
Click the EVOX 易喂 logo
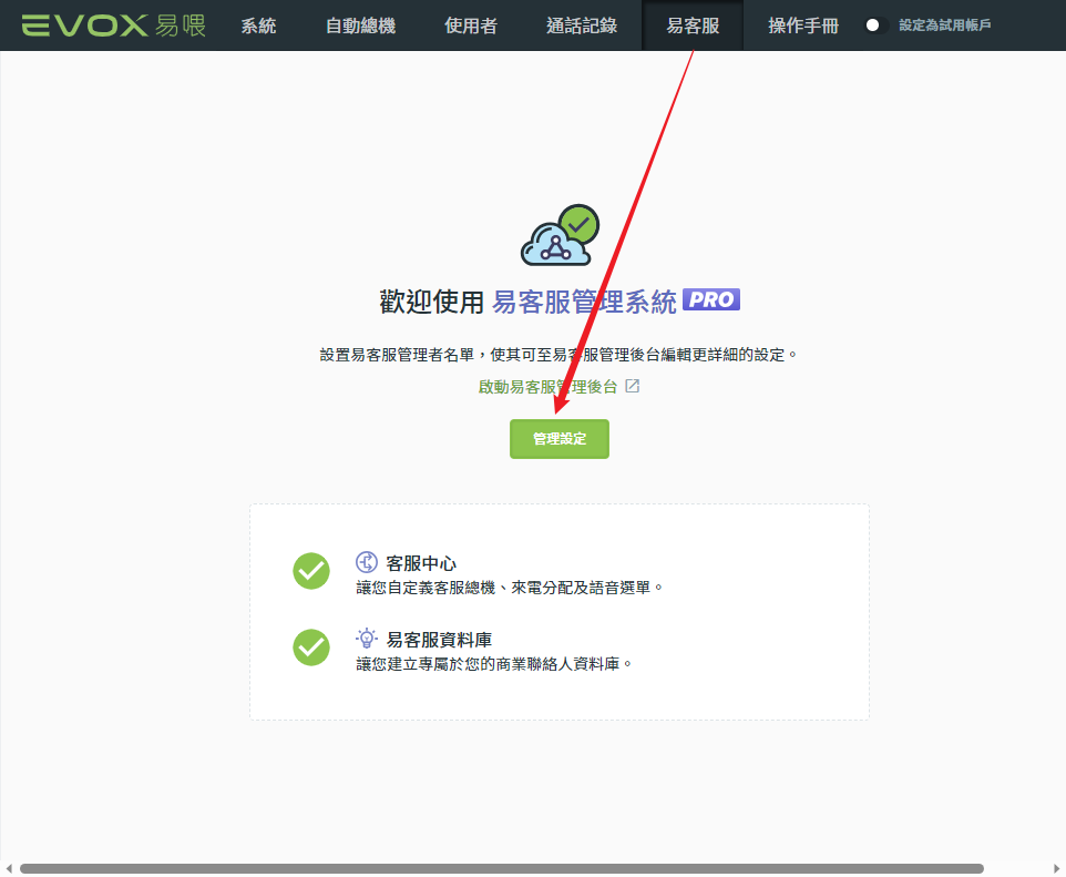click(114, 26)
